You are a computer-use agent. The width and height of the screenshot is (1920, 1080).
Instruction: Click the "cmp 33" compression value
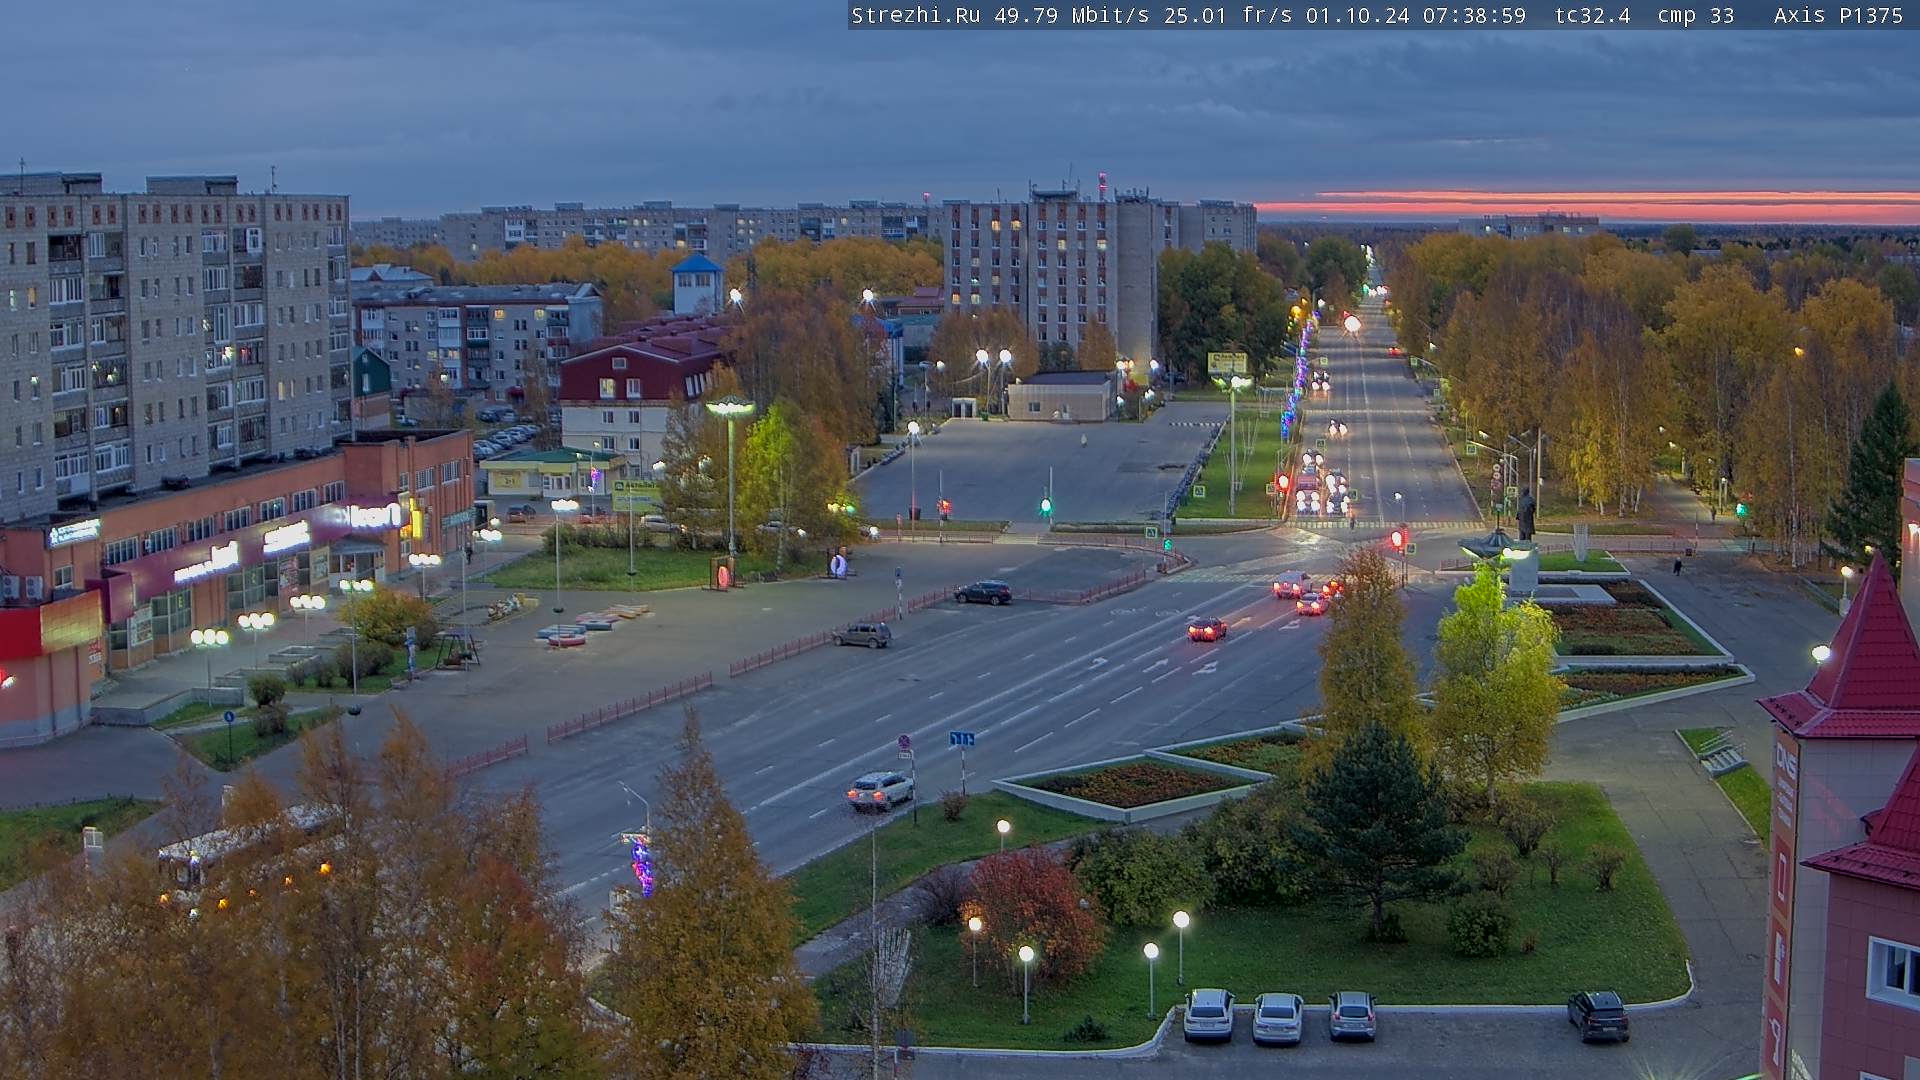pyautogui.click(x=1696, y=15)
